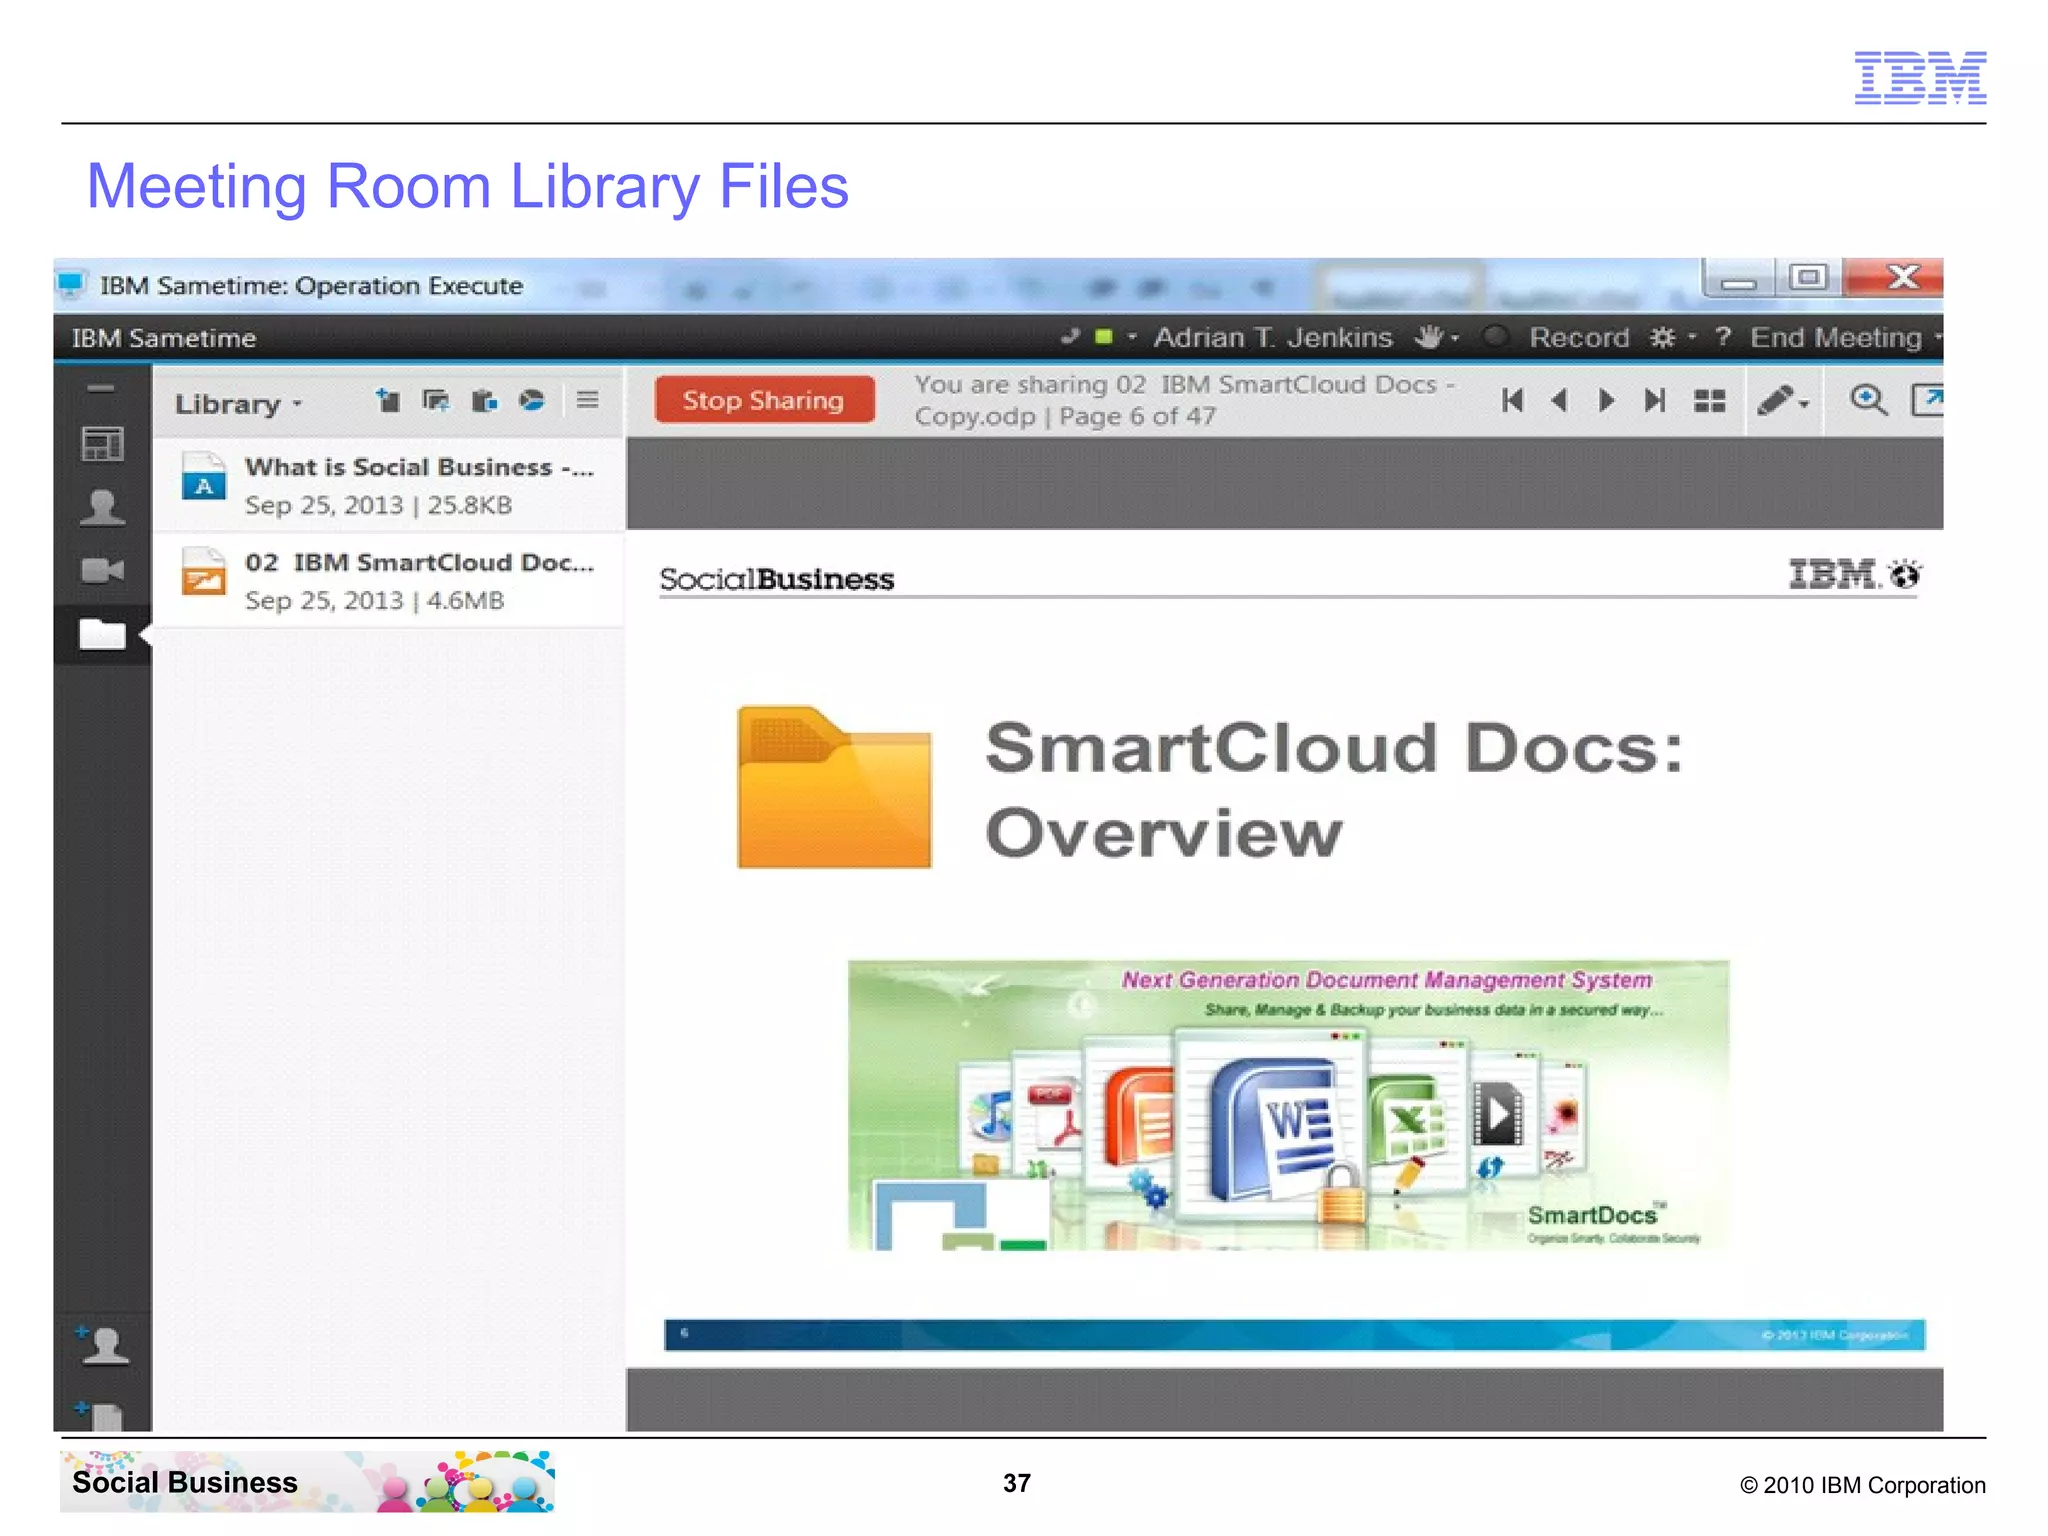Viewport: 2048px width, 1536px height.
Task: Maximize the Sametime meeting window
Action: click(1808, 278)
